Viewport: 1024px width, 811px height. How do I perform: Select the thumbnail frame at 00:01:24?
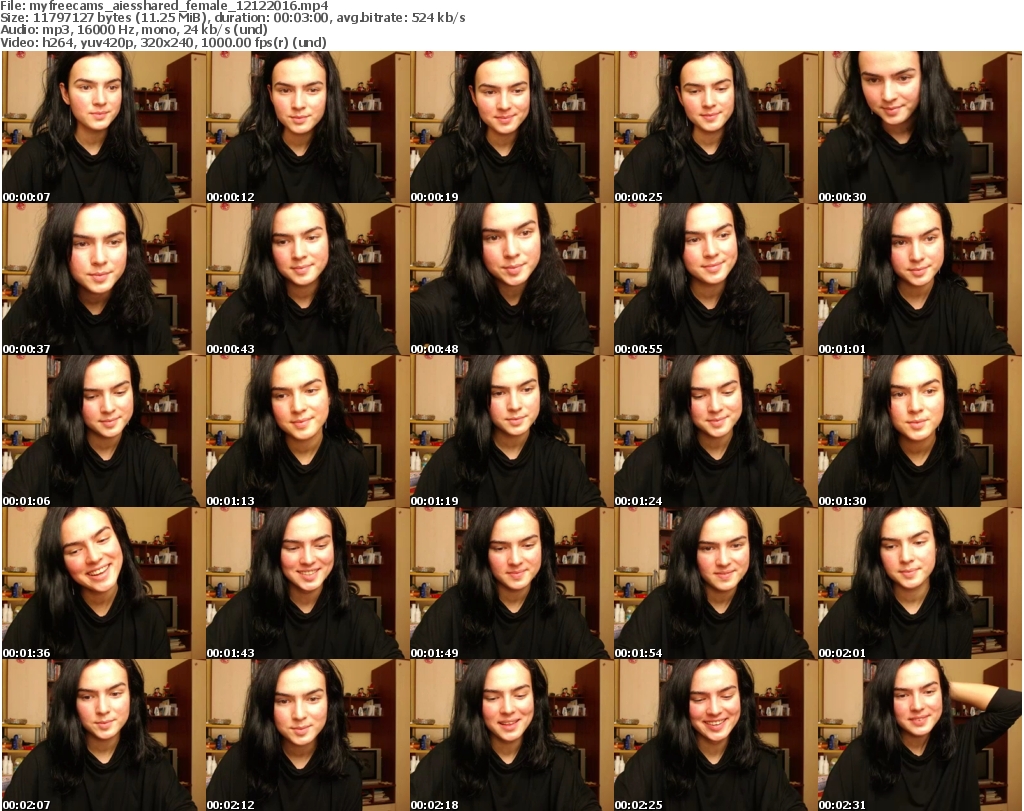pyautogui.click(x=716, y=431)
